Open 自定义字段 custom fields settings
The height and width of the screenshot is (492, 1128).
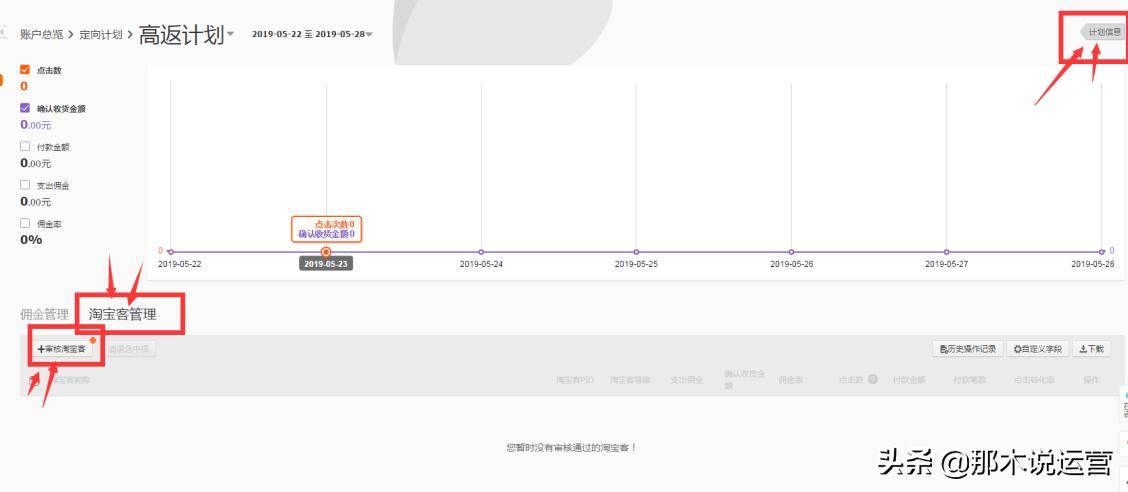tap(1037, 349)
